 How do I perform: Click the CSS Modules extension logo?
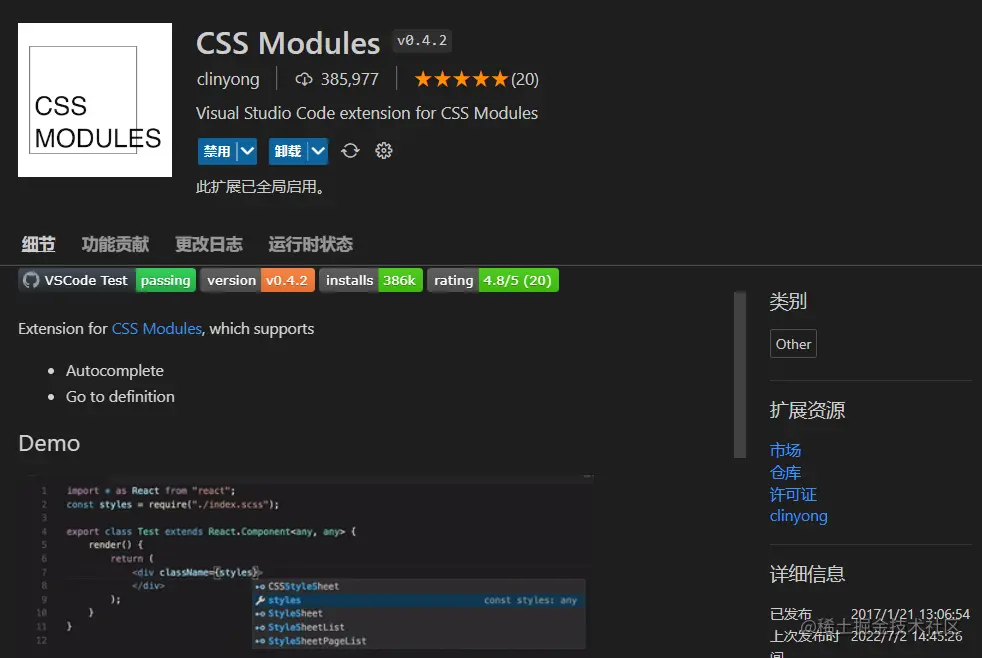pos(95,100)
